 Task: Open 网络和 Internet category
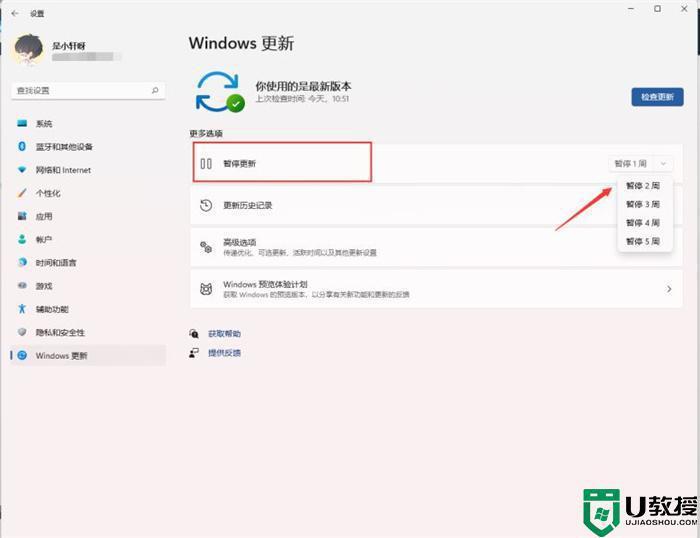88,170
